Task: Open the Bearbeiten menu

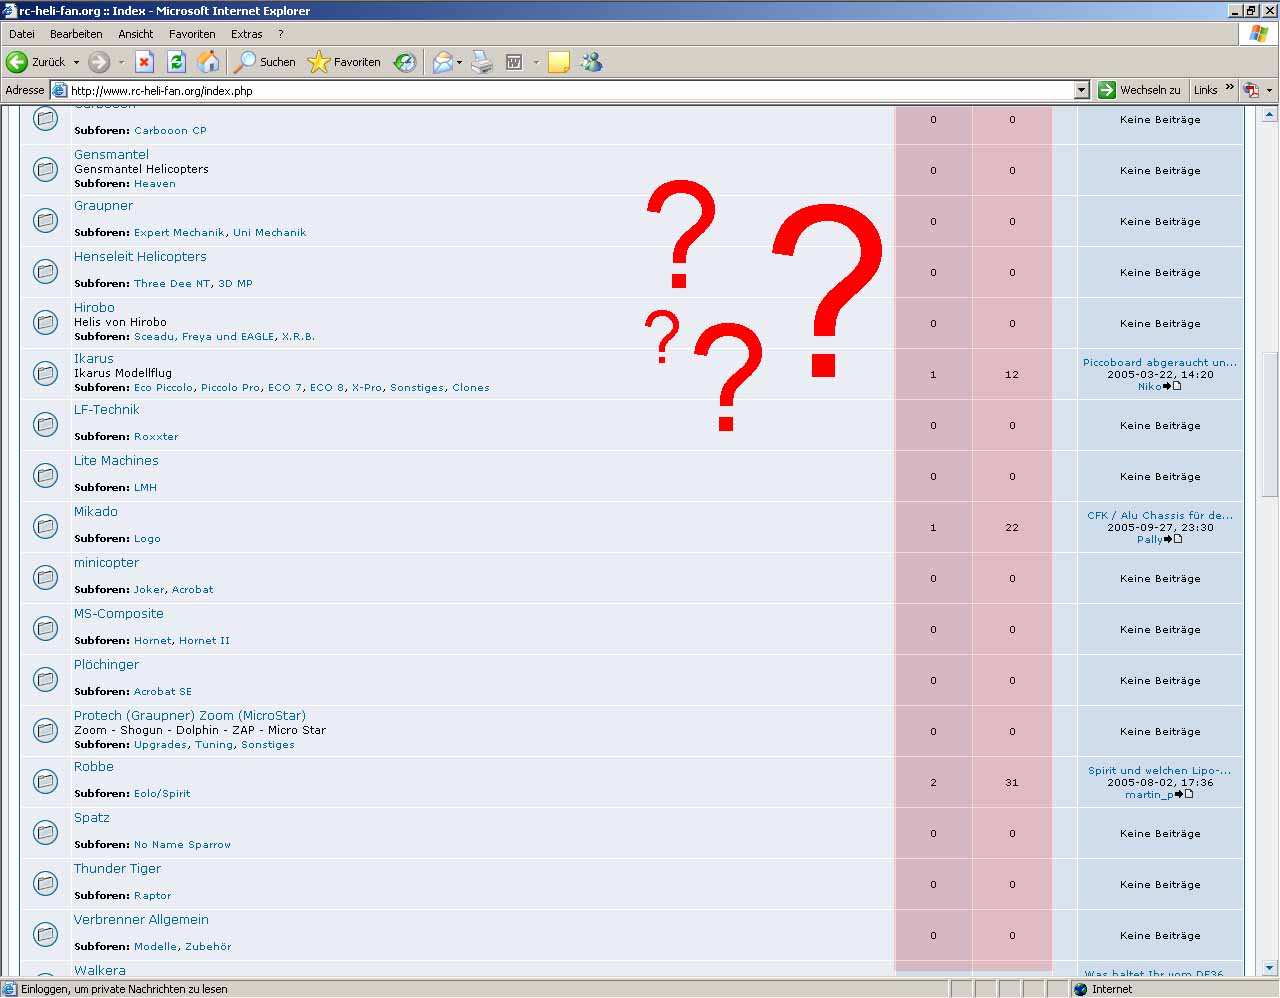Action: [76, 34]
